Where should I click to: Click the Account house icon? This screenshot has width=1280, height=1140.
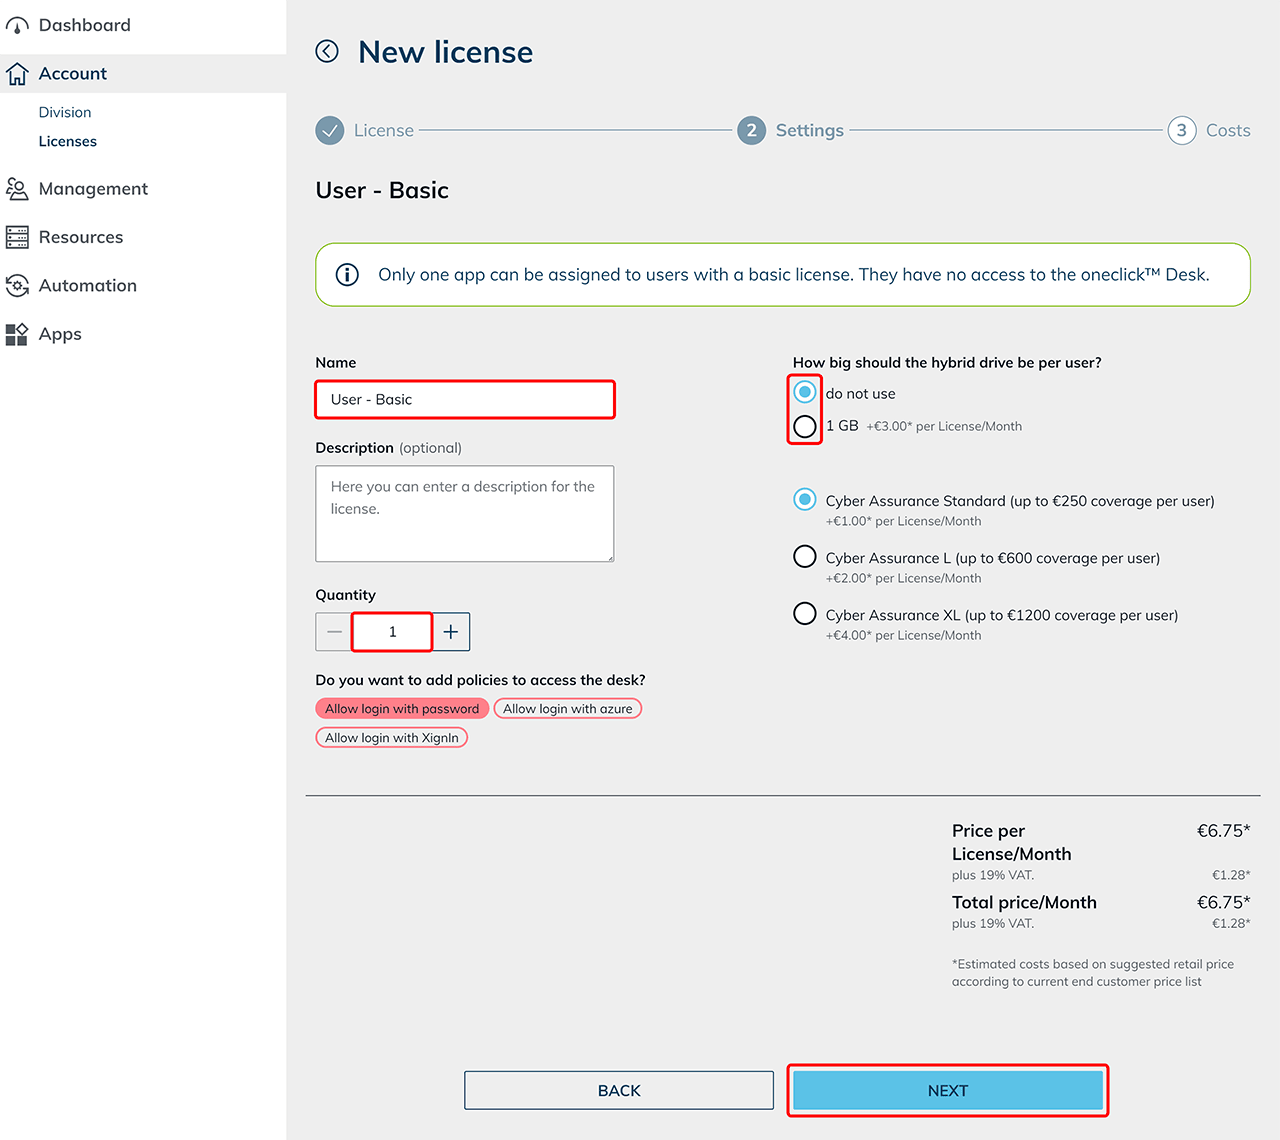click(17, 74)
